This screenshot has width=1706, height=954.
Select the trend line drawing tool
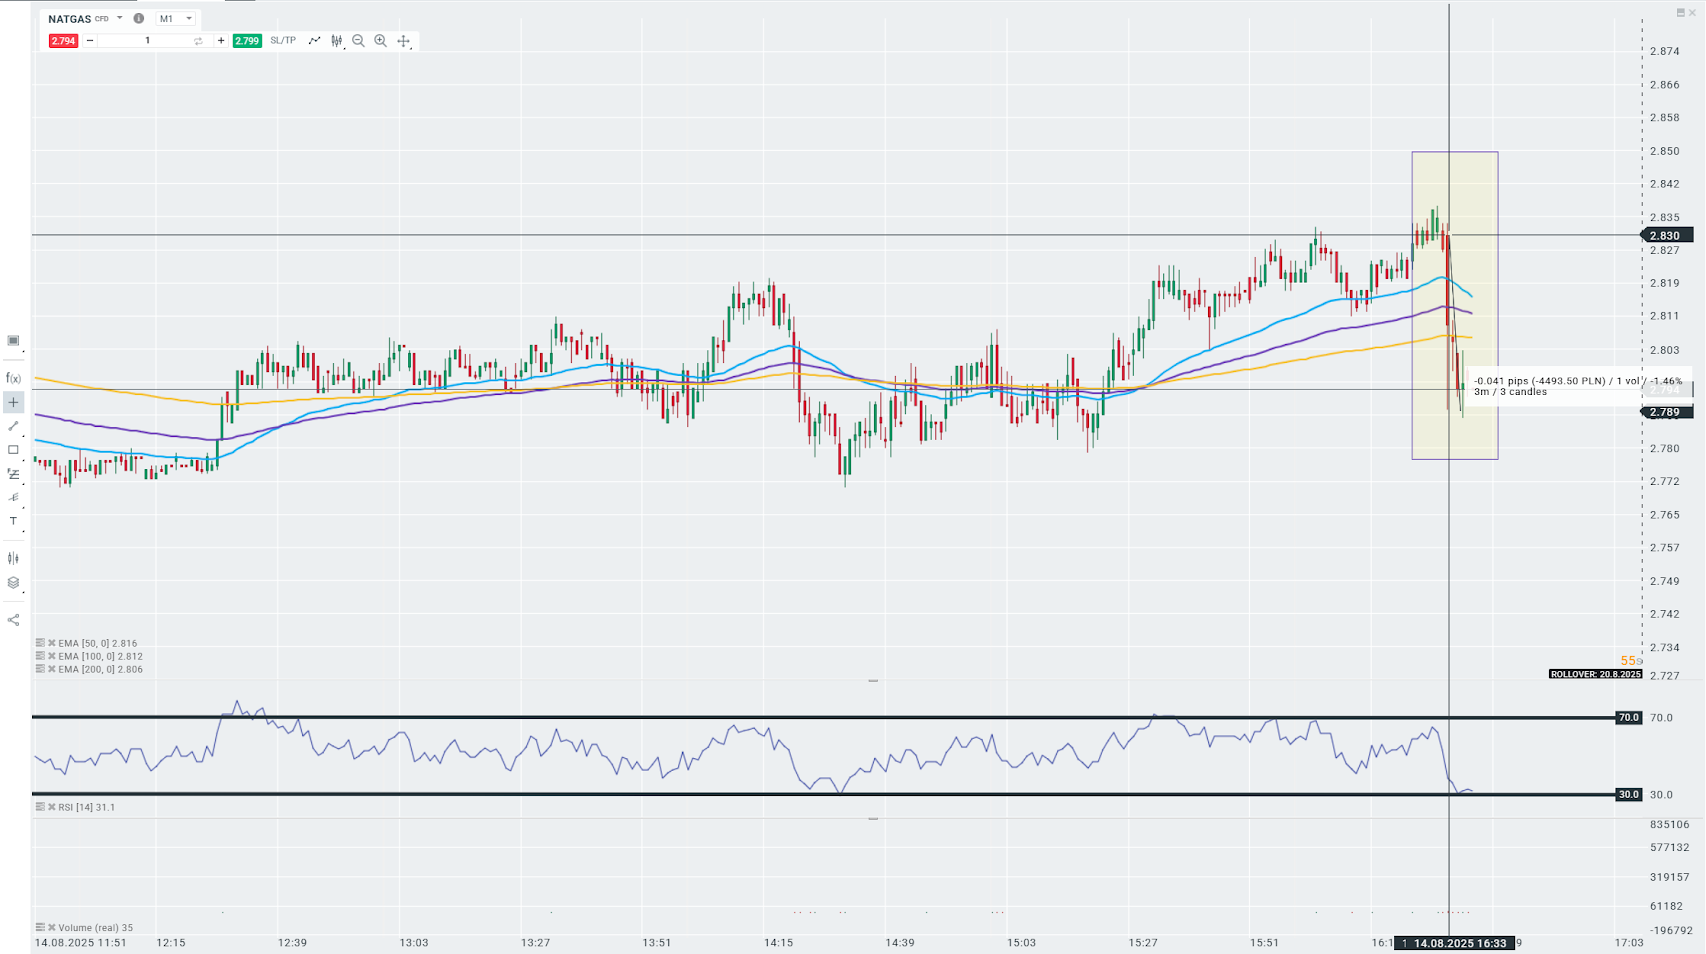13,426
